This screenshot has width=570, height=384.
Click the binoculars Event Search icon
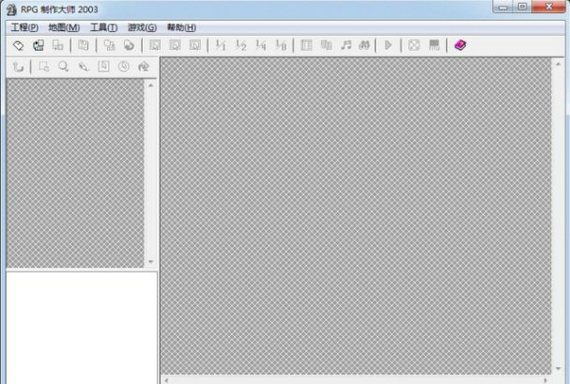click(364, 45)
